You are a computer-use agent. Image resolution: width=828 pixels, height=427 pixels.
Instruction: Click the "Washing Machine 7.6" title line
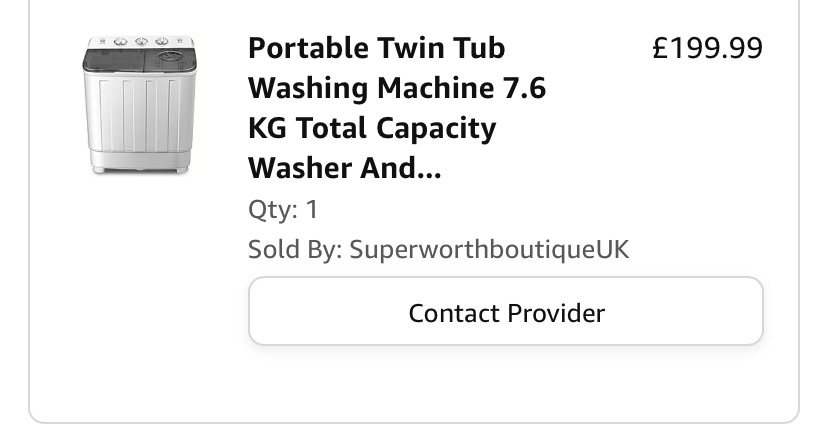tap(397, 88)
